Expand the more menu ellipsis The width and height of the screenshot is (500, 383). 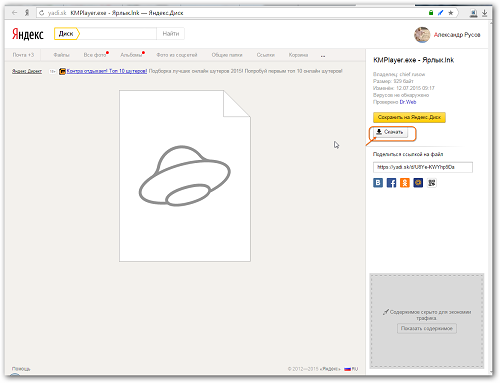point(323,56)
